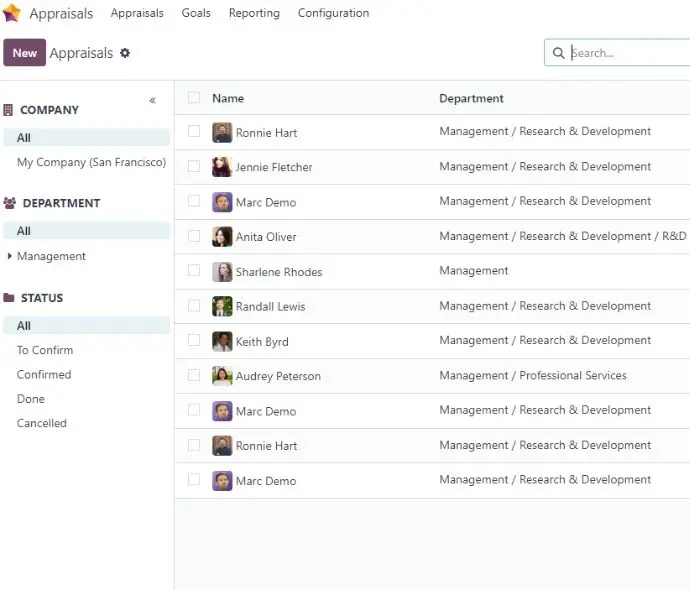Click Sharlene Rhodes' avatar picture
This screenshot has width=690, height=590.
coord(222,272)
